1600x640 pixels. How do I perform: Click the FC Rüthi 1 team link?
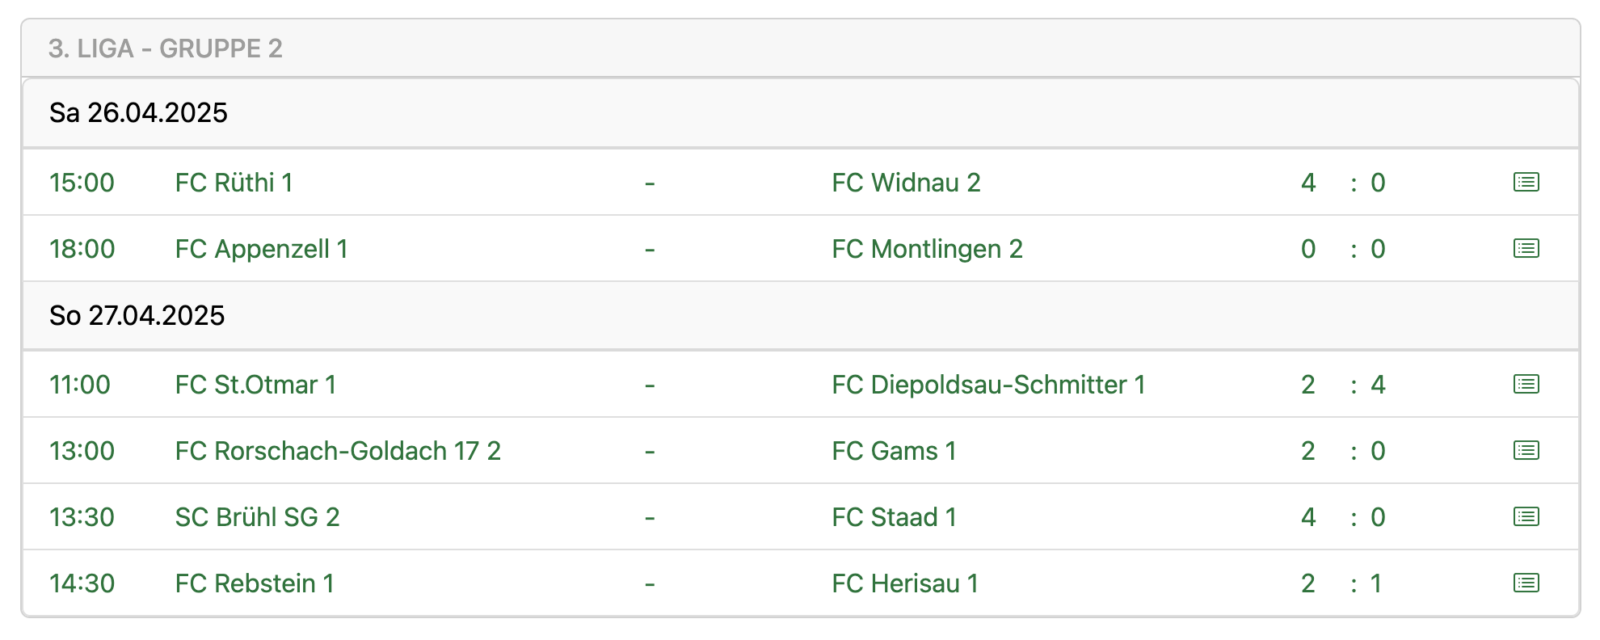click(x=233, y=183)
